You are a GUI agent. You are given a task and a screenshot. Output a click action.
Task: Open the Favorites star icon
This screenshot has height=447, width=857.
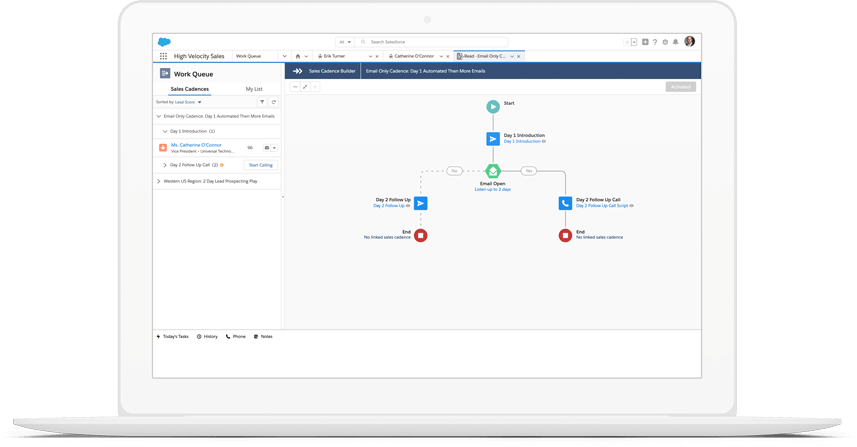click(626, 42)
